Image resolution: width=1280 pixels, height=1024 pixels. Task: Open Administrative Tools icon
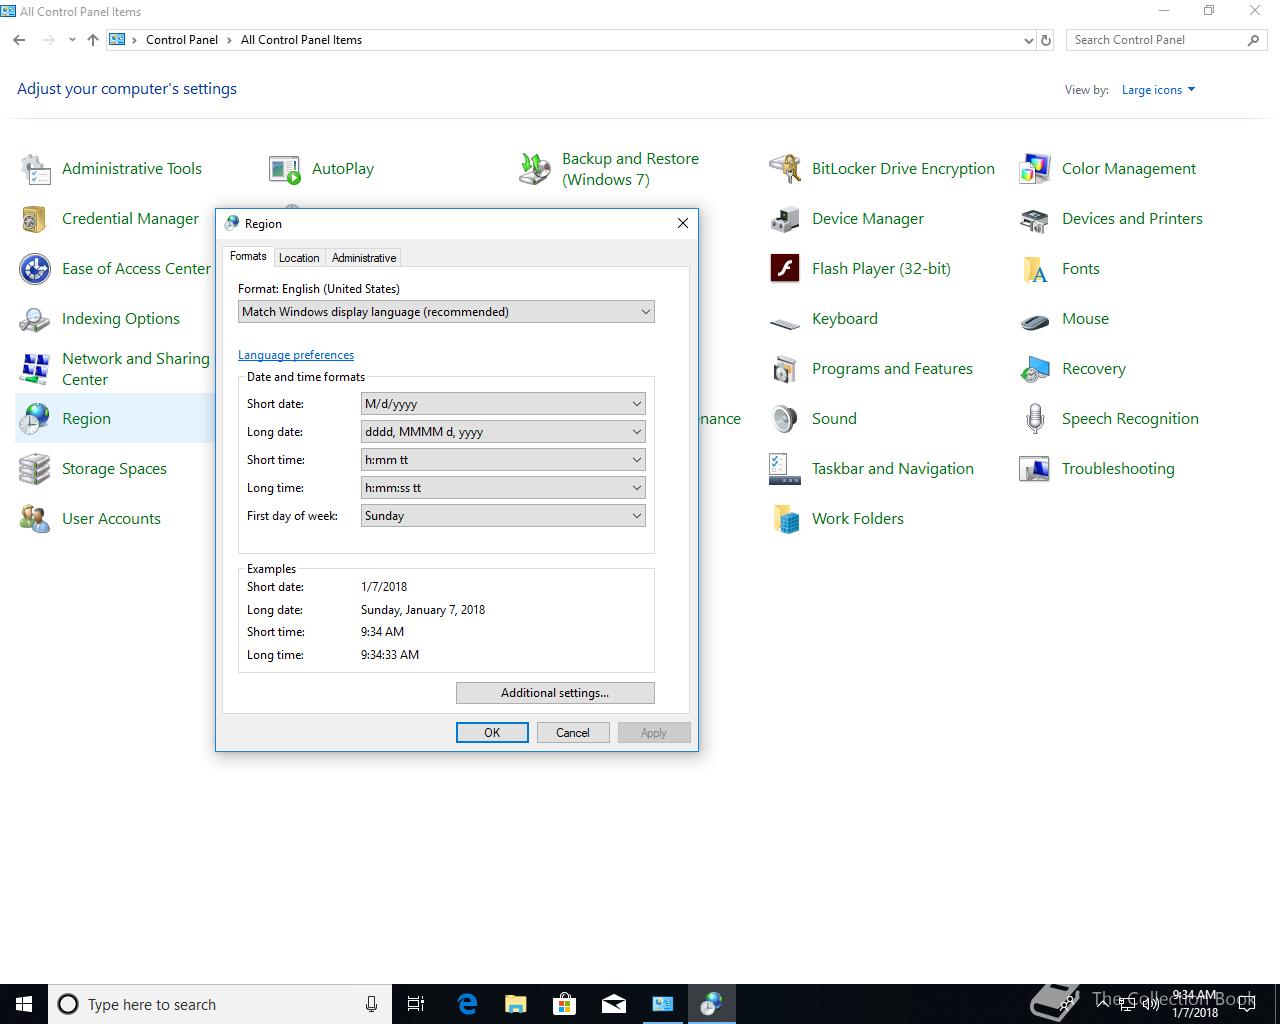(35, 169)
